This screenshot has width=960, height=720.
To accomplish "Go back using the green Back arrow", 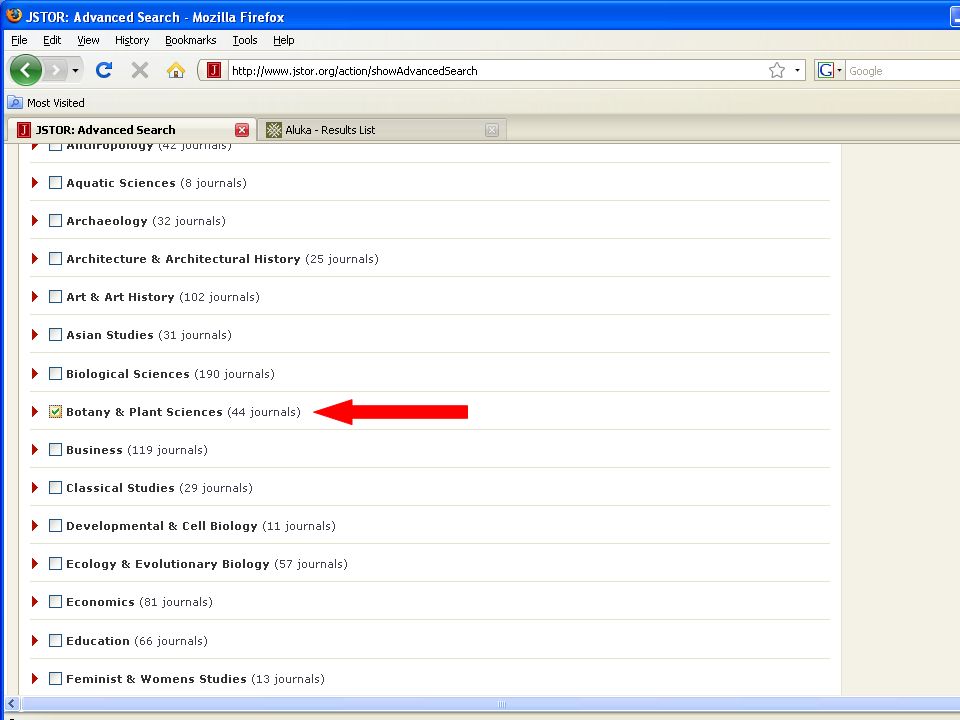I will pyautogui.click(x=25, y=70).
